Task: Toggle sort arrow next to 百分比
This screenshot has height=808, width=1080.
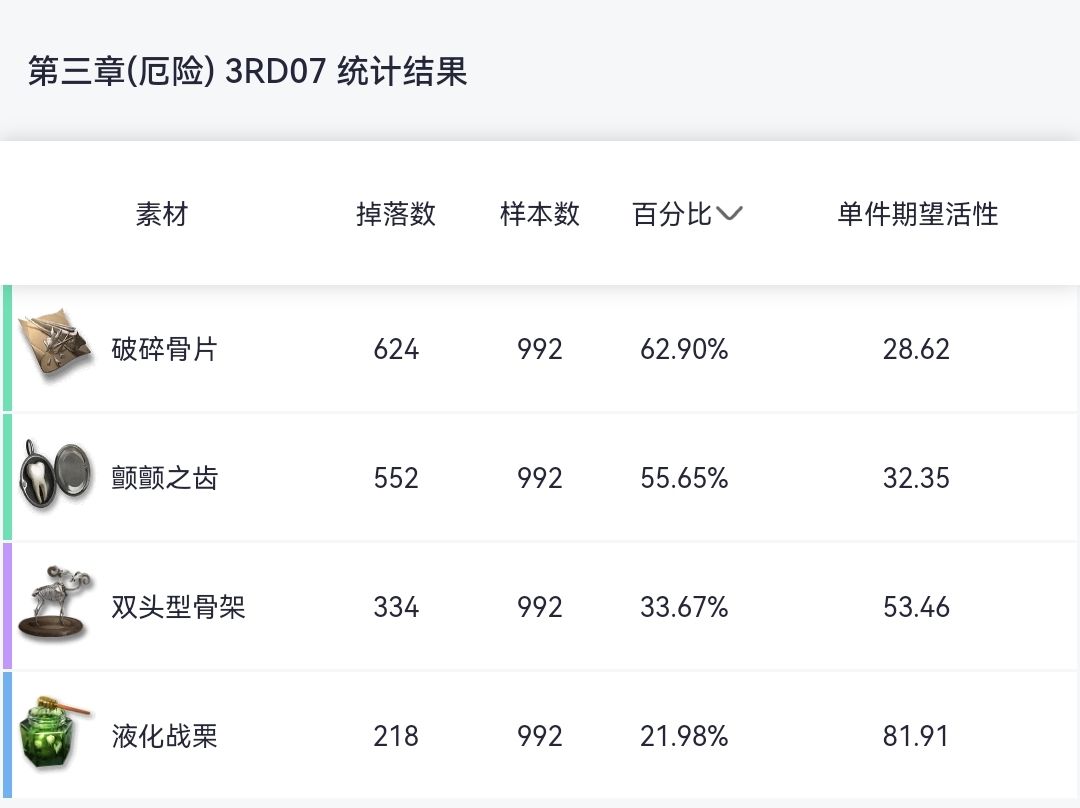Action: click(x=730, y=214)
